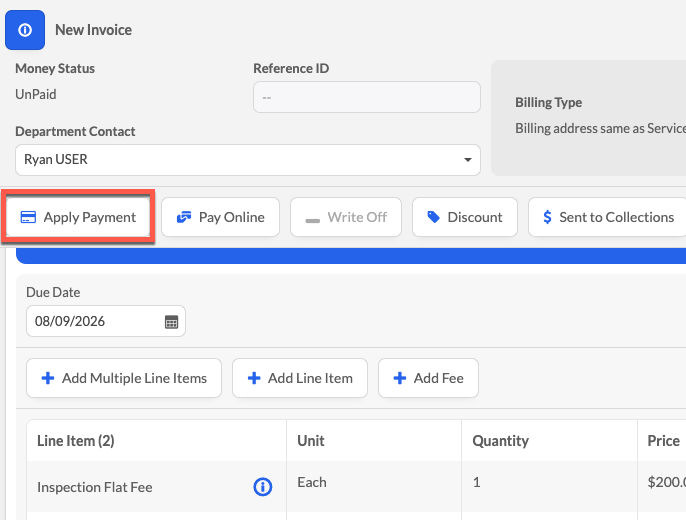Click the Add Fee button
Screen dimensions: 686x520
pos(428,378)
